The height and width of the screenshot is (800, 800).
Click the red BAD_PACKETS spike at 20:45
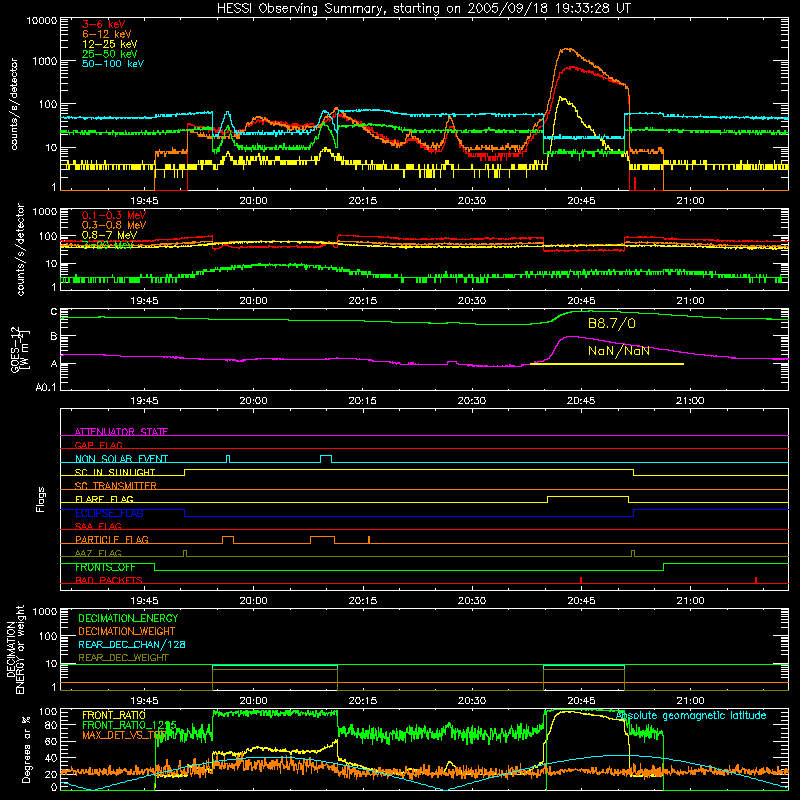pyautogui.click(x=581, y=580)
